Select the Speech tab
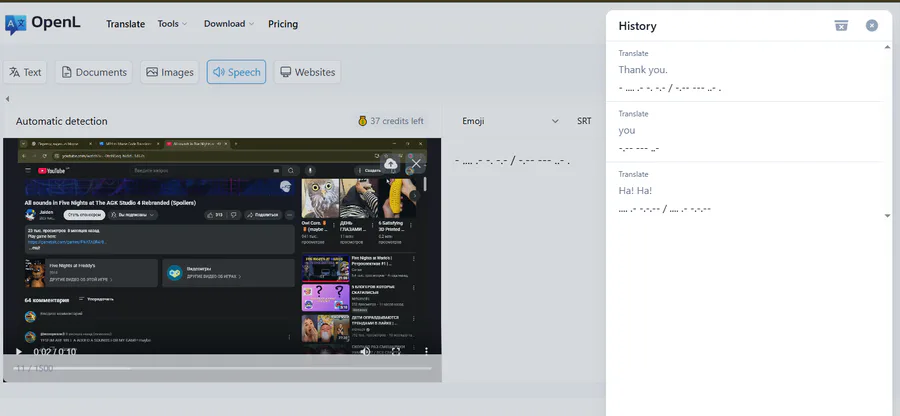Image resolution: width=900 pixels, height=416 pixels. click(236, 72)
